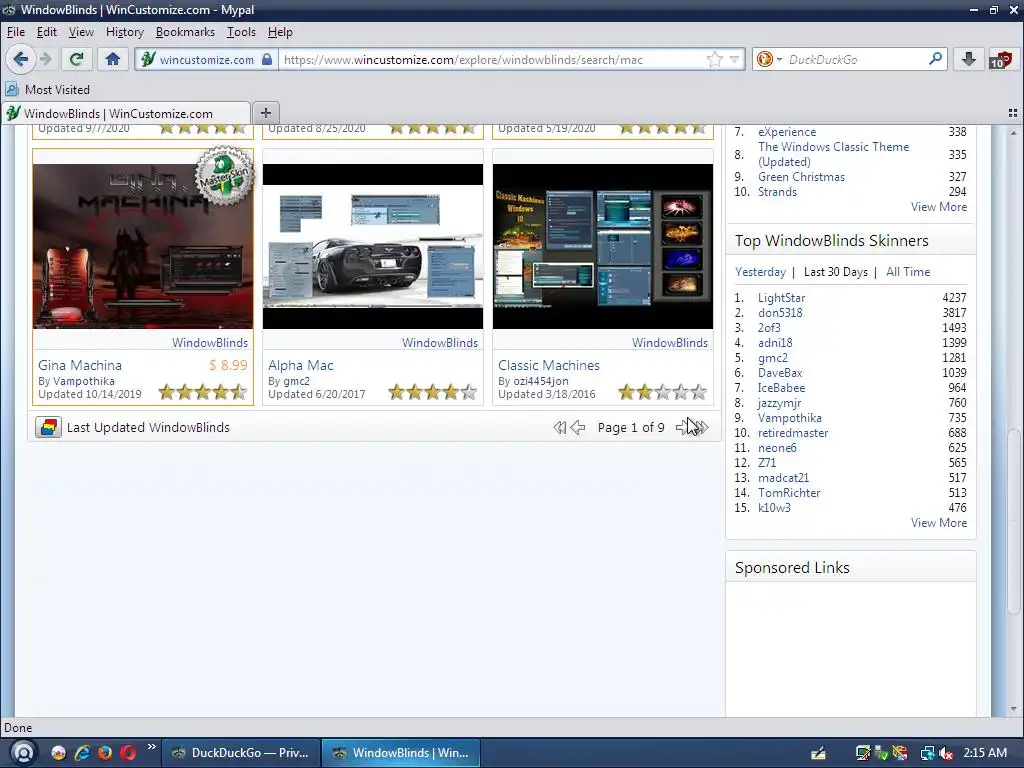Select the WindowBlinds | WinCustomize.com tab
The width and height of the screenshot is (1024, 768).
click(126, 113)
